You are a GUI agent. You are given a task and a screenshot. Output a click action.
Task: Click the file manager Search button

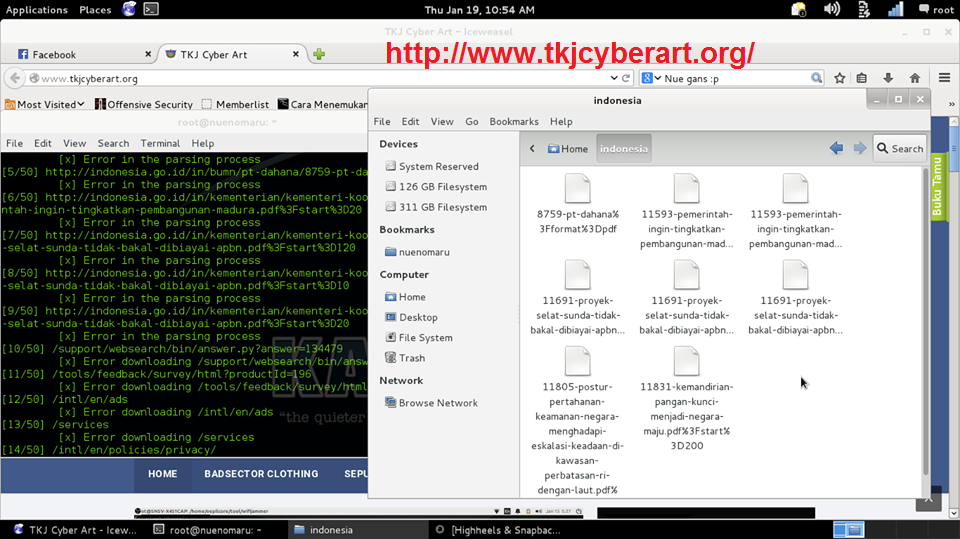[x=899, y=148]
